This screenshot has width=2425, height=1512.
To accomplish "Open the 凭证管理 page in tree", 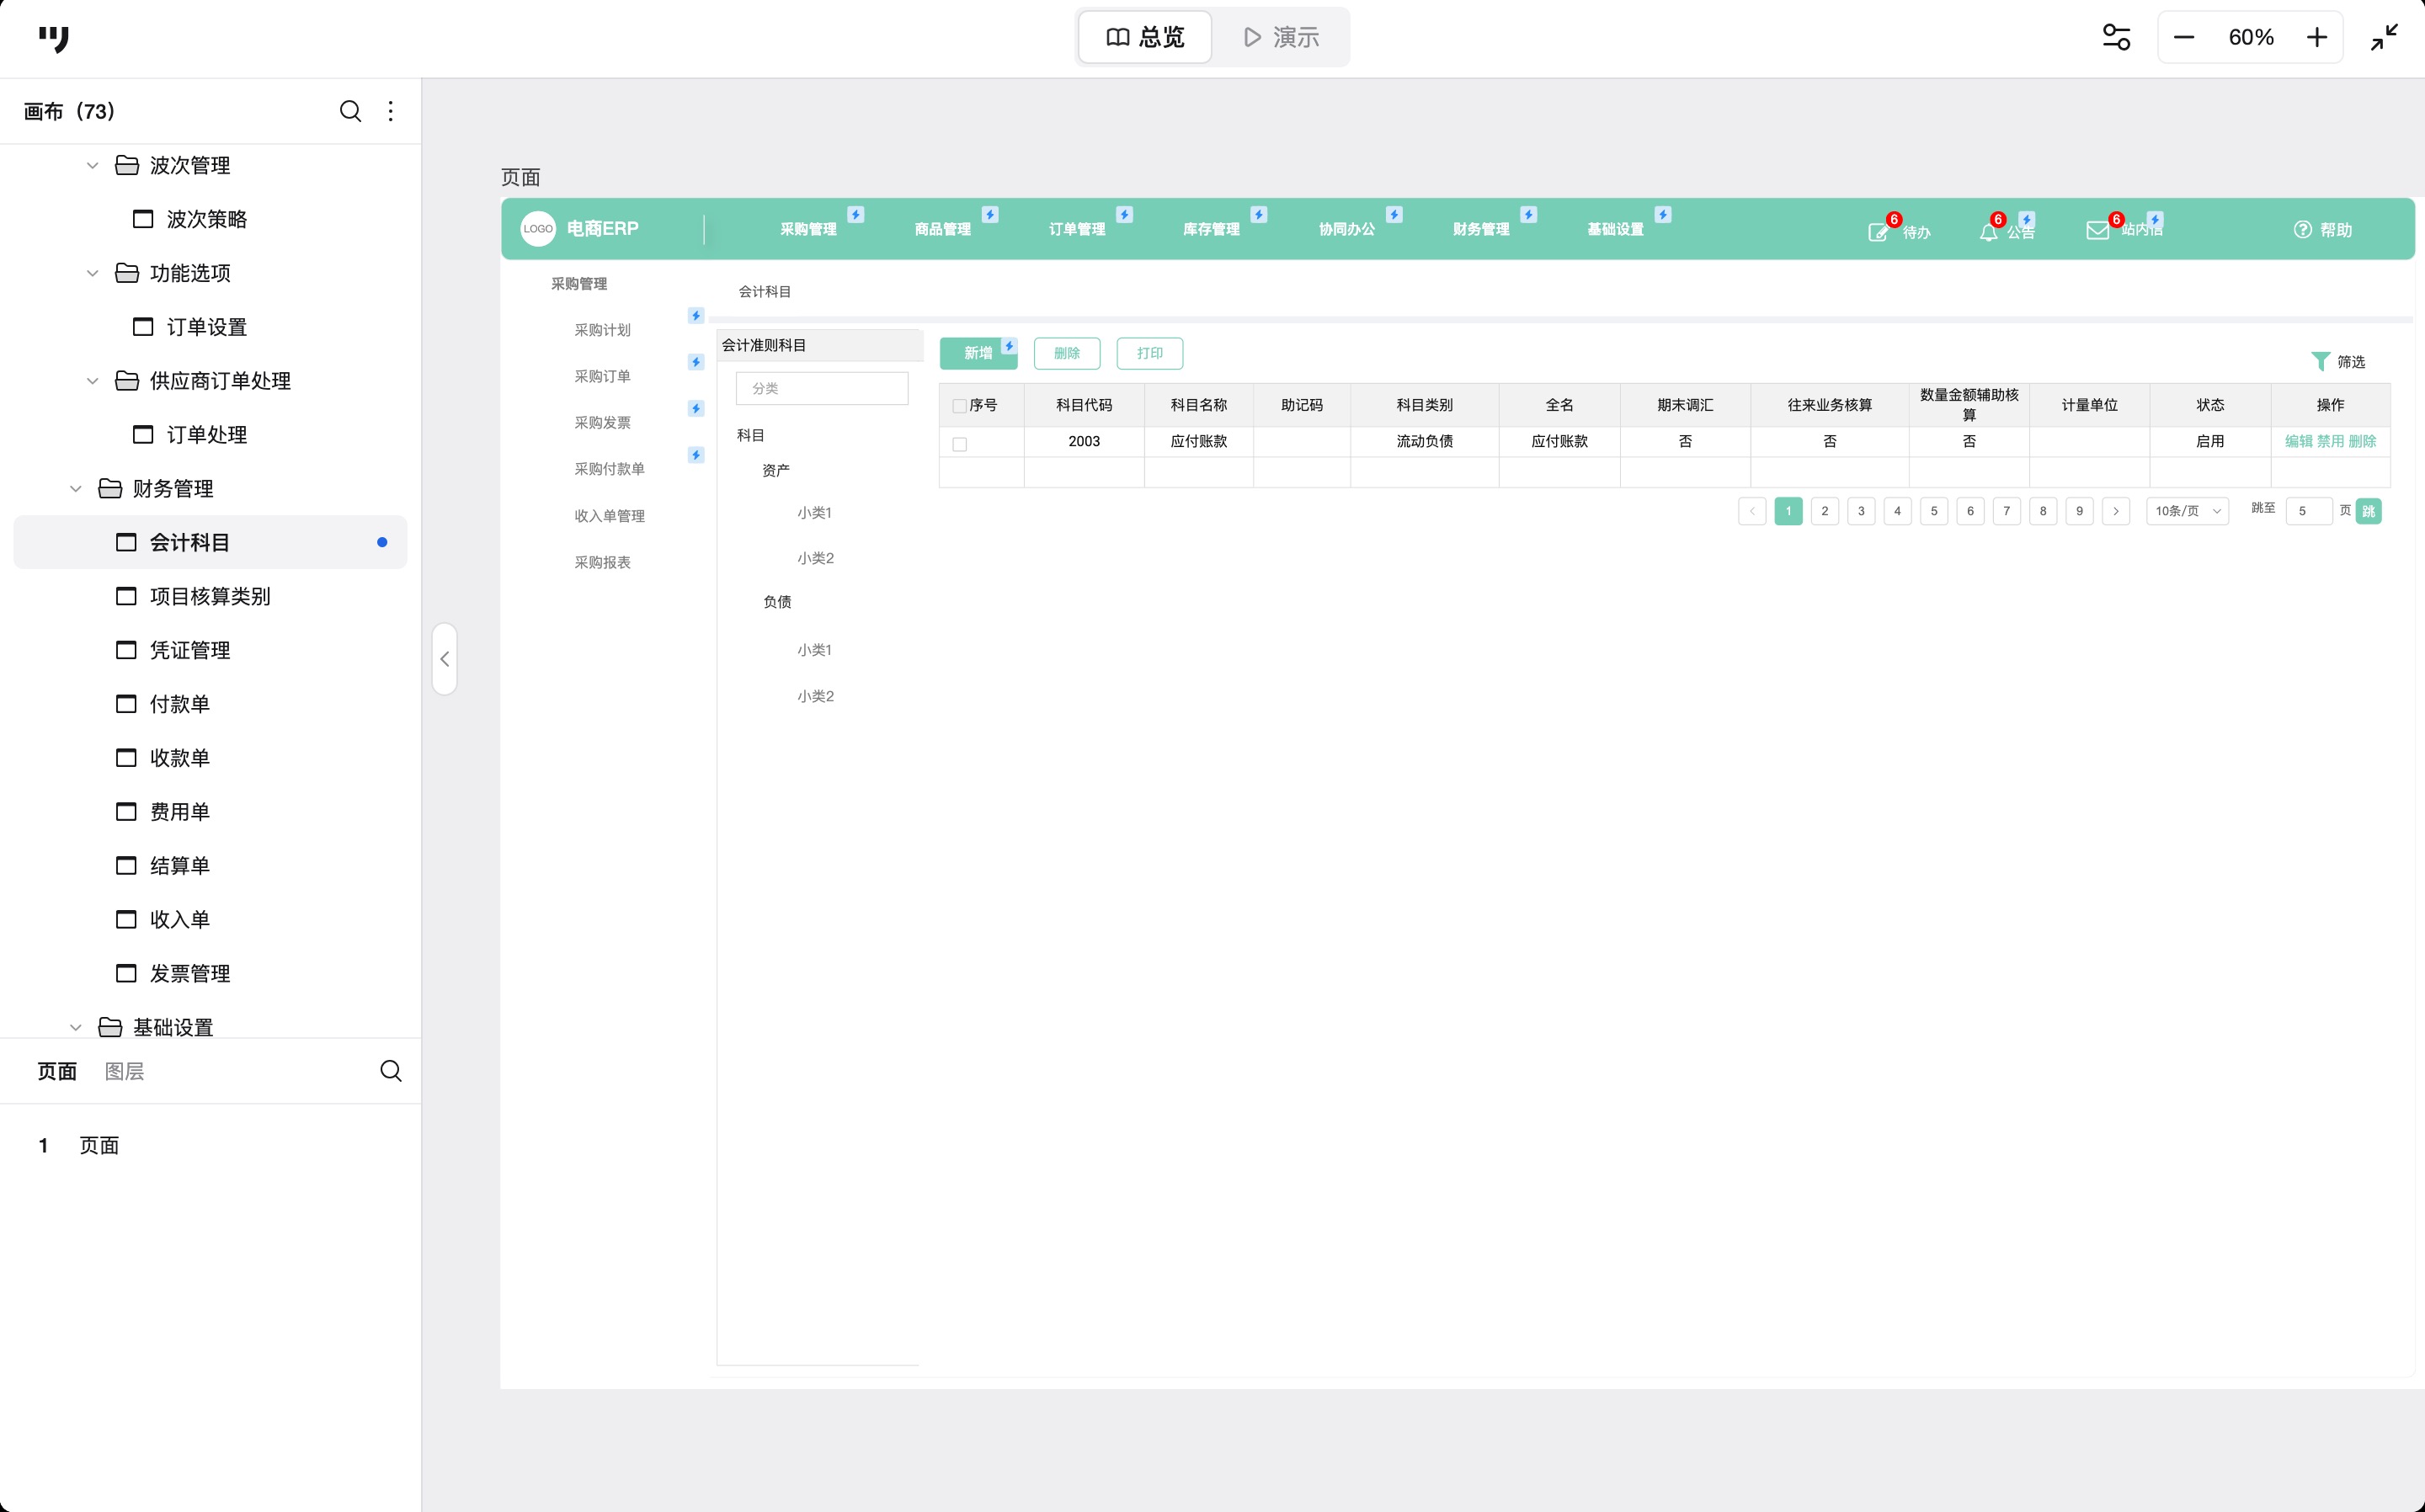I will [x=190, y=650].
